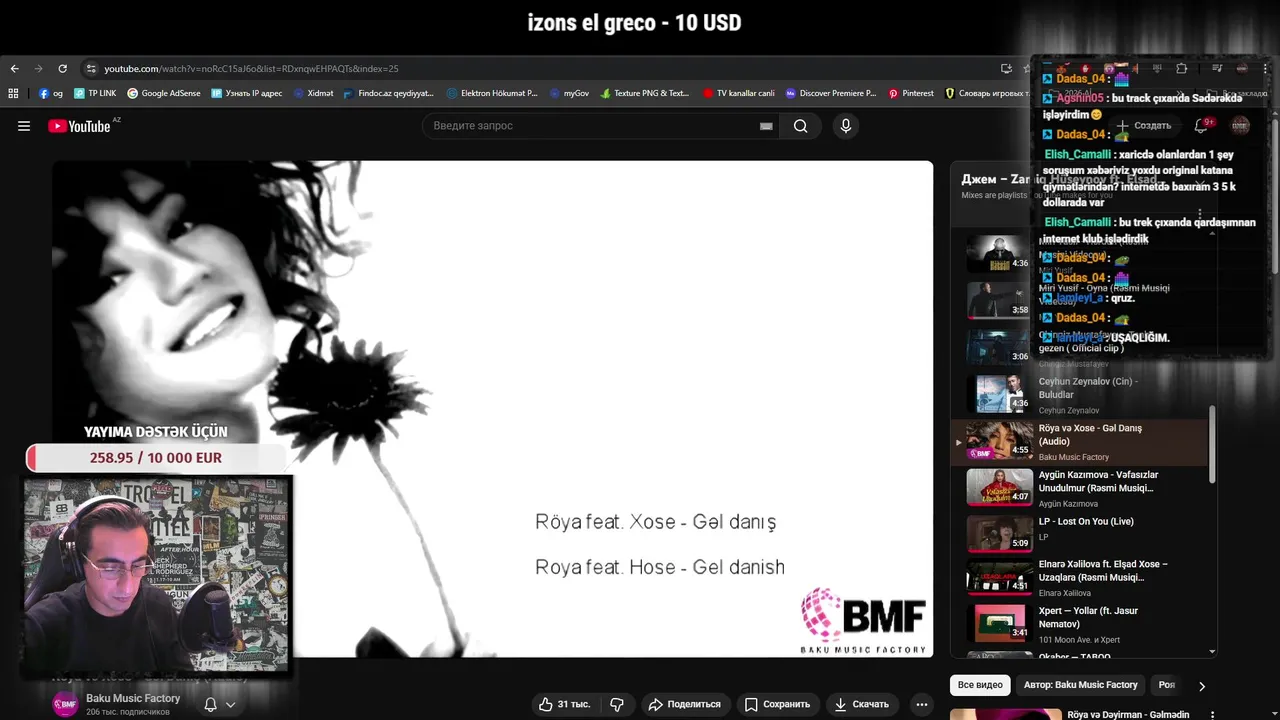This screenshot has width=1280, height=720.
Task: Click the Скачать download button
Action: [862, 704]
